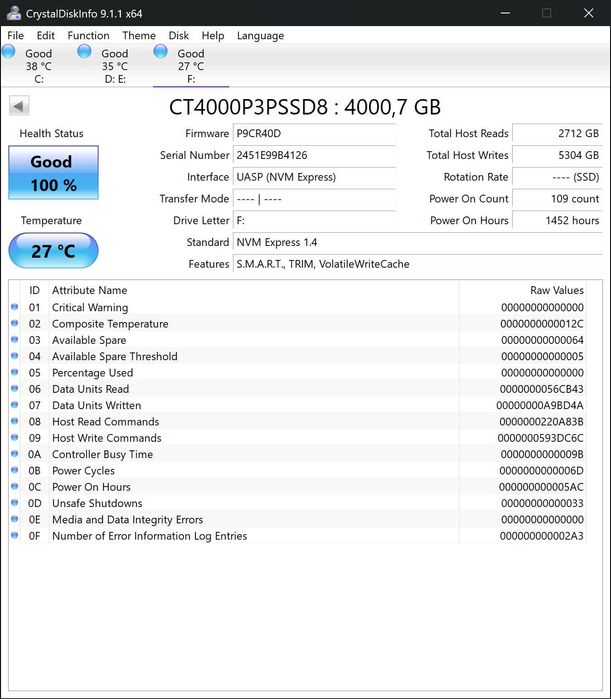Click the ID column header
Viewport: 611px width, 699px height.
click(34, 290)
